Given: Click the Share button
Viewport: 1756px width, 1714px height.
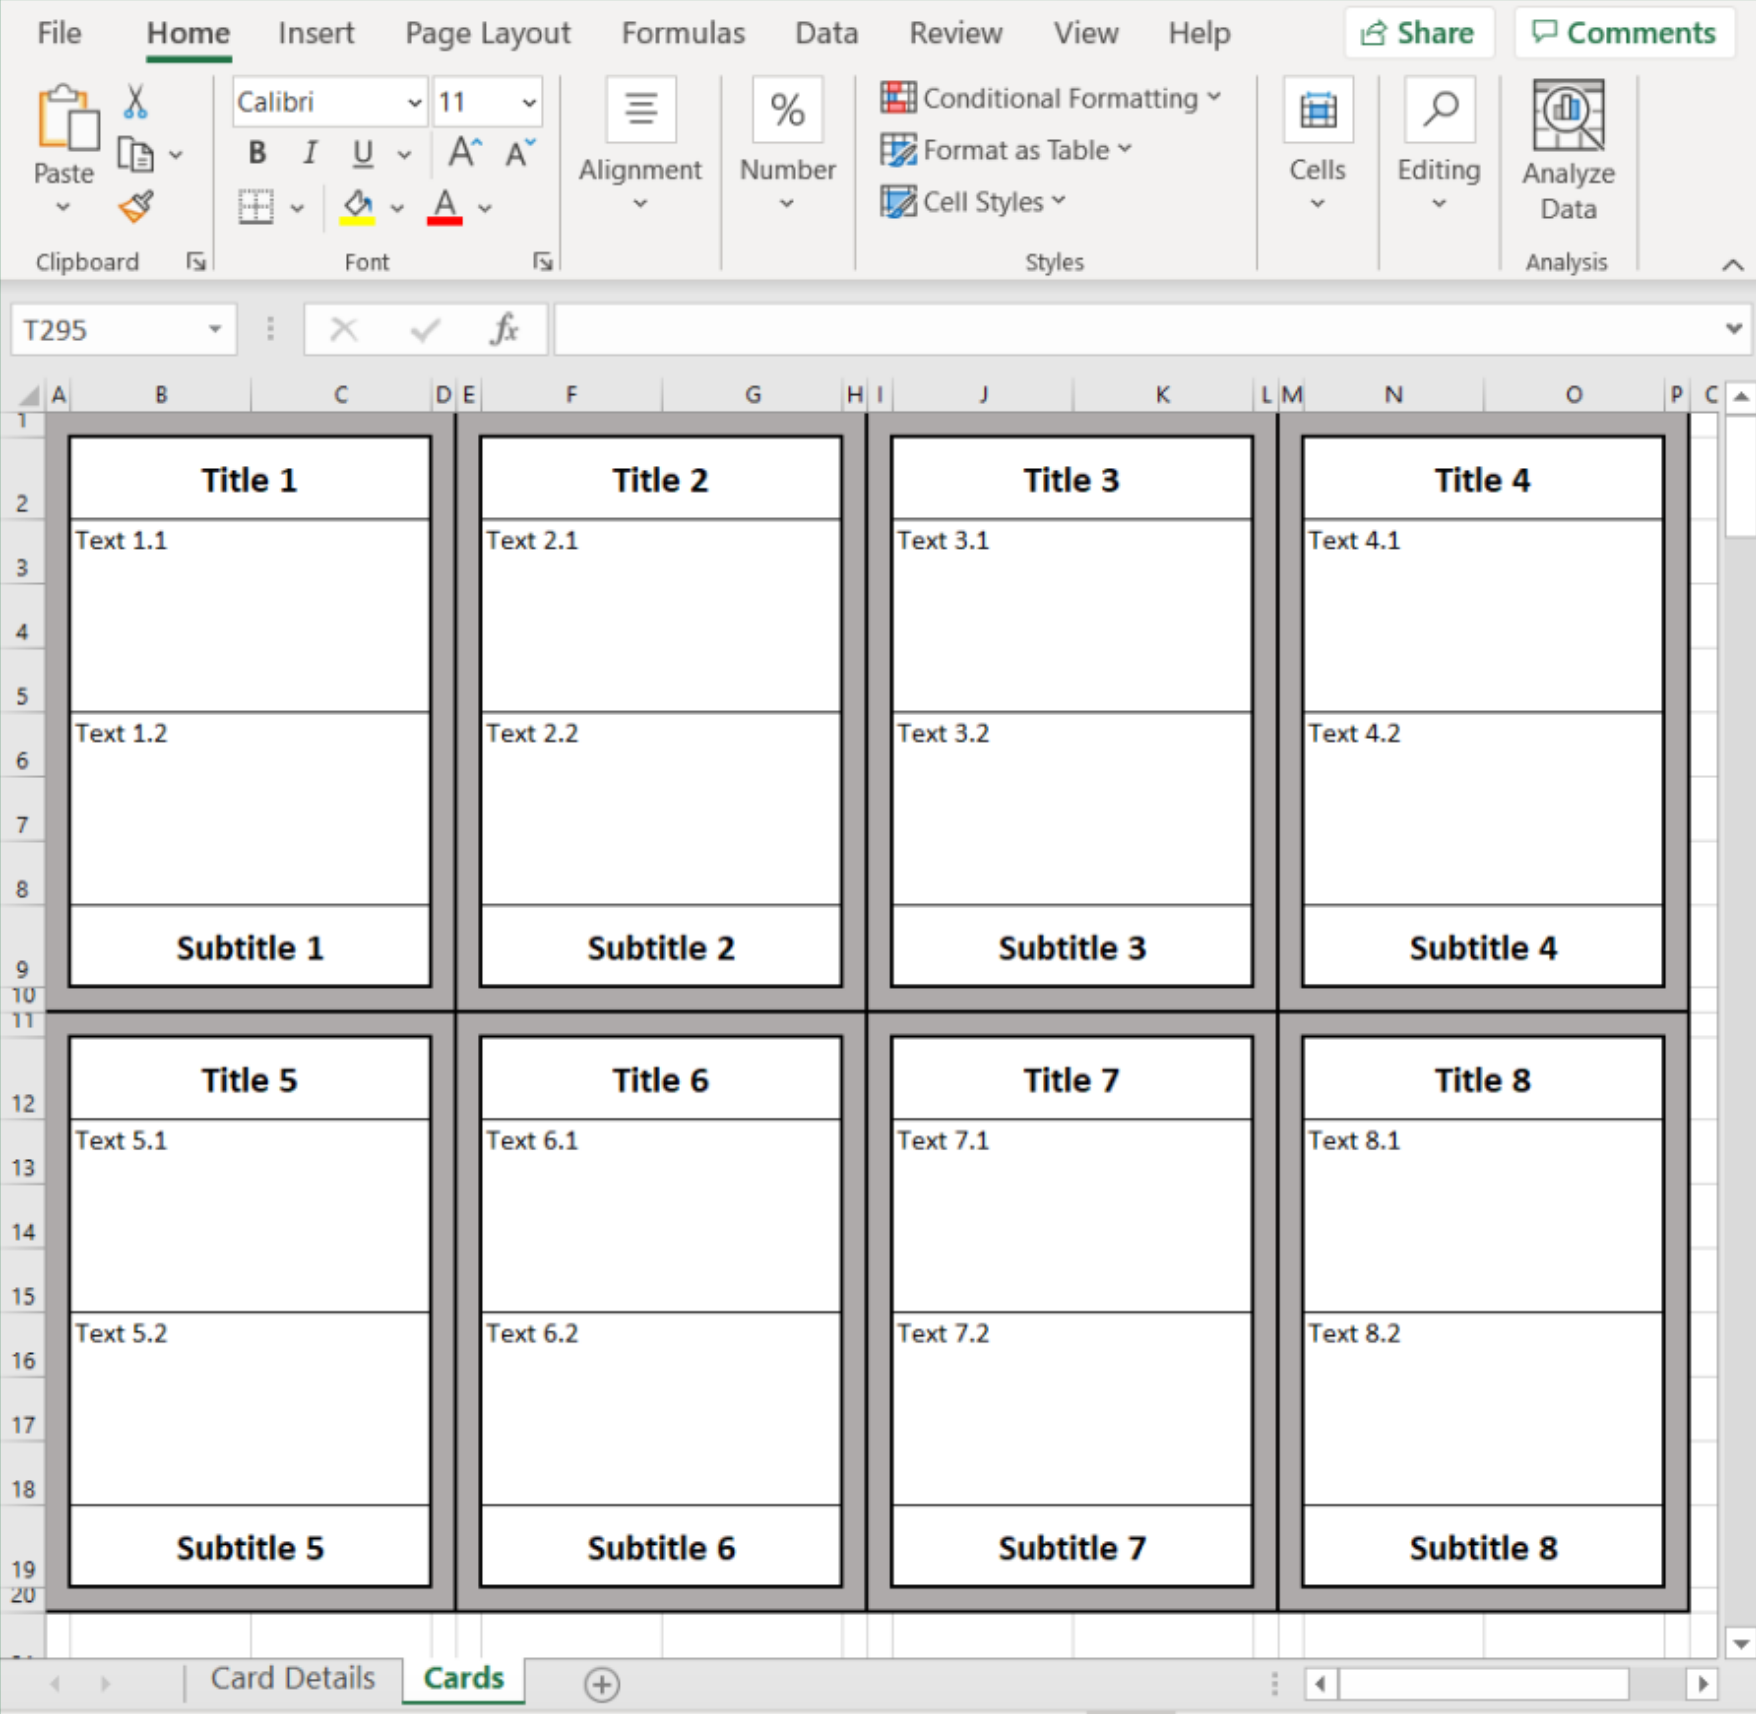Looking at the screenshot, I should (x=1419, y=33).
